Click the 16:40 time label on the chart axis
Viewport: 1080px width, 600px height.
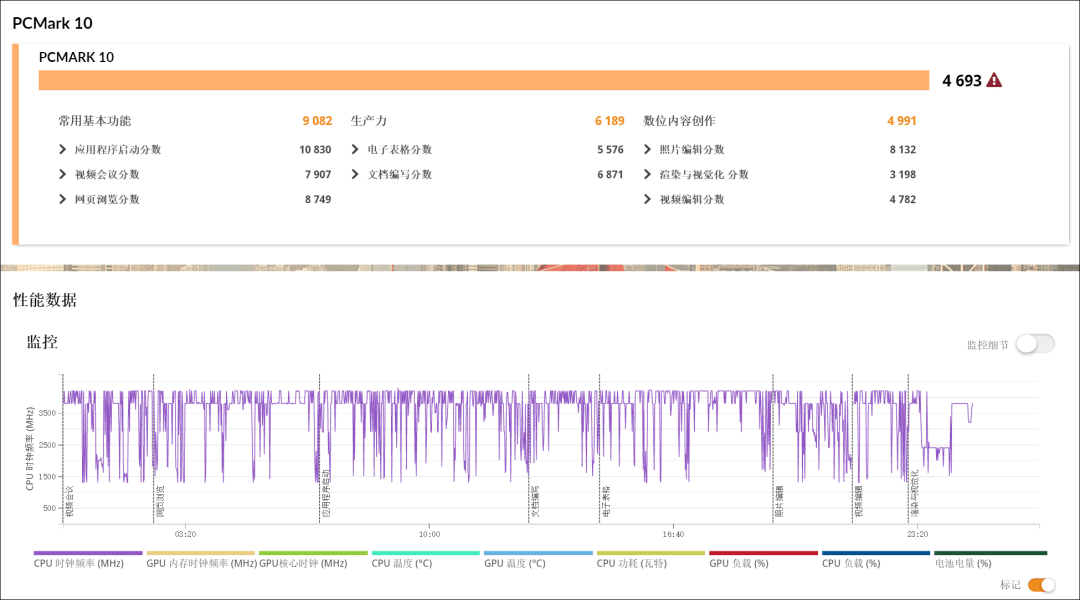pyautogui.click(x=673, y=534)
